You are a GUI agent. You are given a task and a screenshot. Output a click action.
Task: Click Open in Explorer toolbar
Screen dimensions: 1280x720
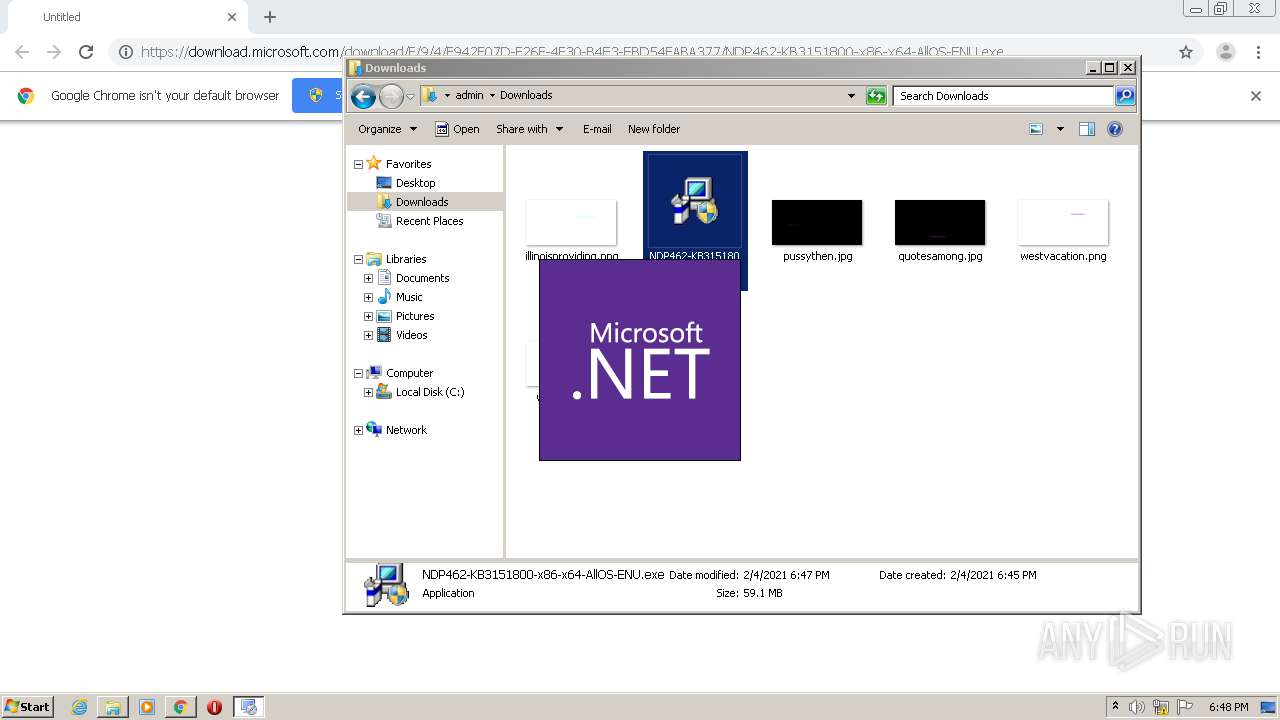tap(457, 129)
